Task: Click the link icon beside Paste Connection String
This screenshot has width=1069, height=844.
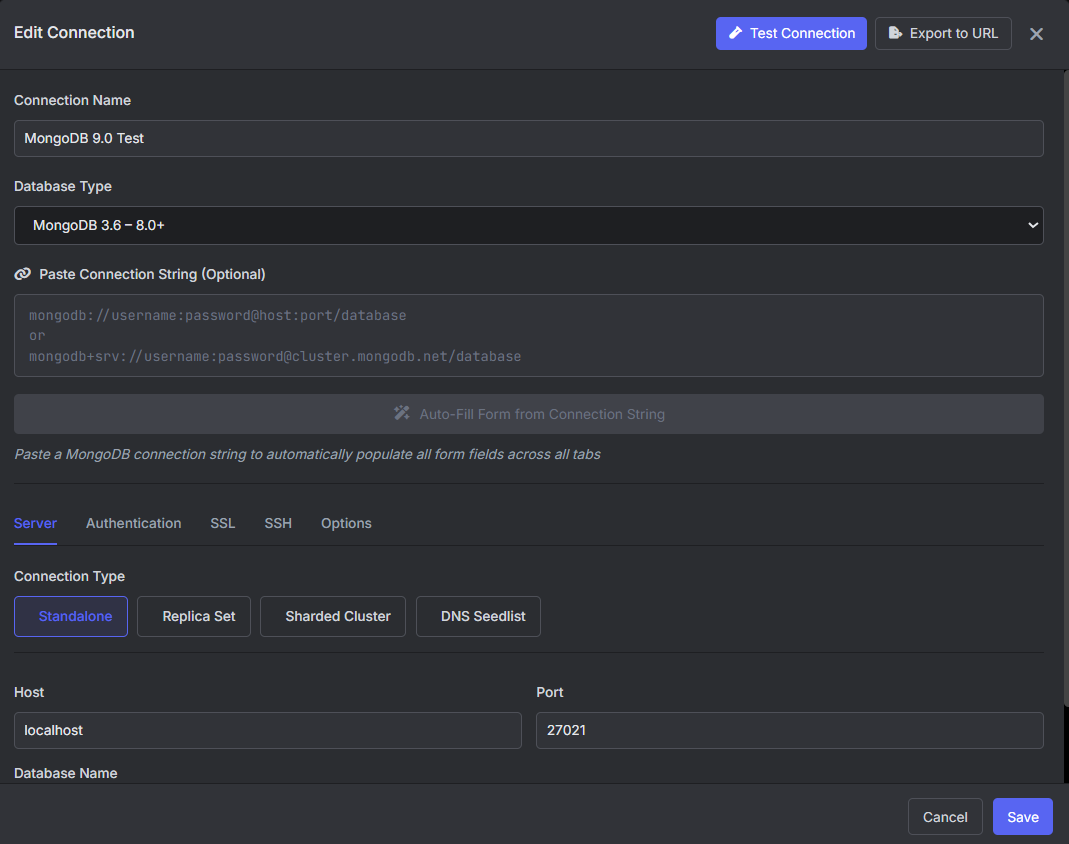Action: [x=22, y=274]
